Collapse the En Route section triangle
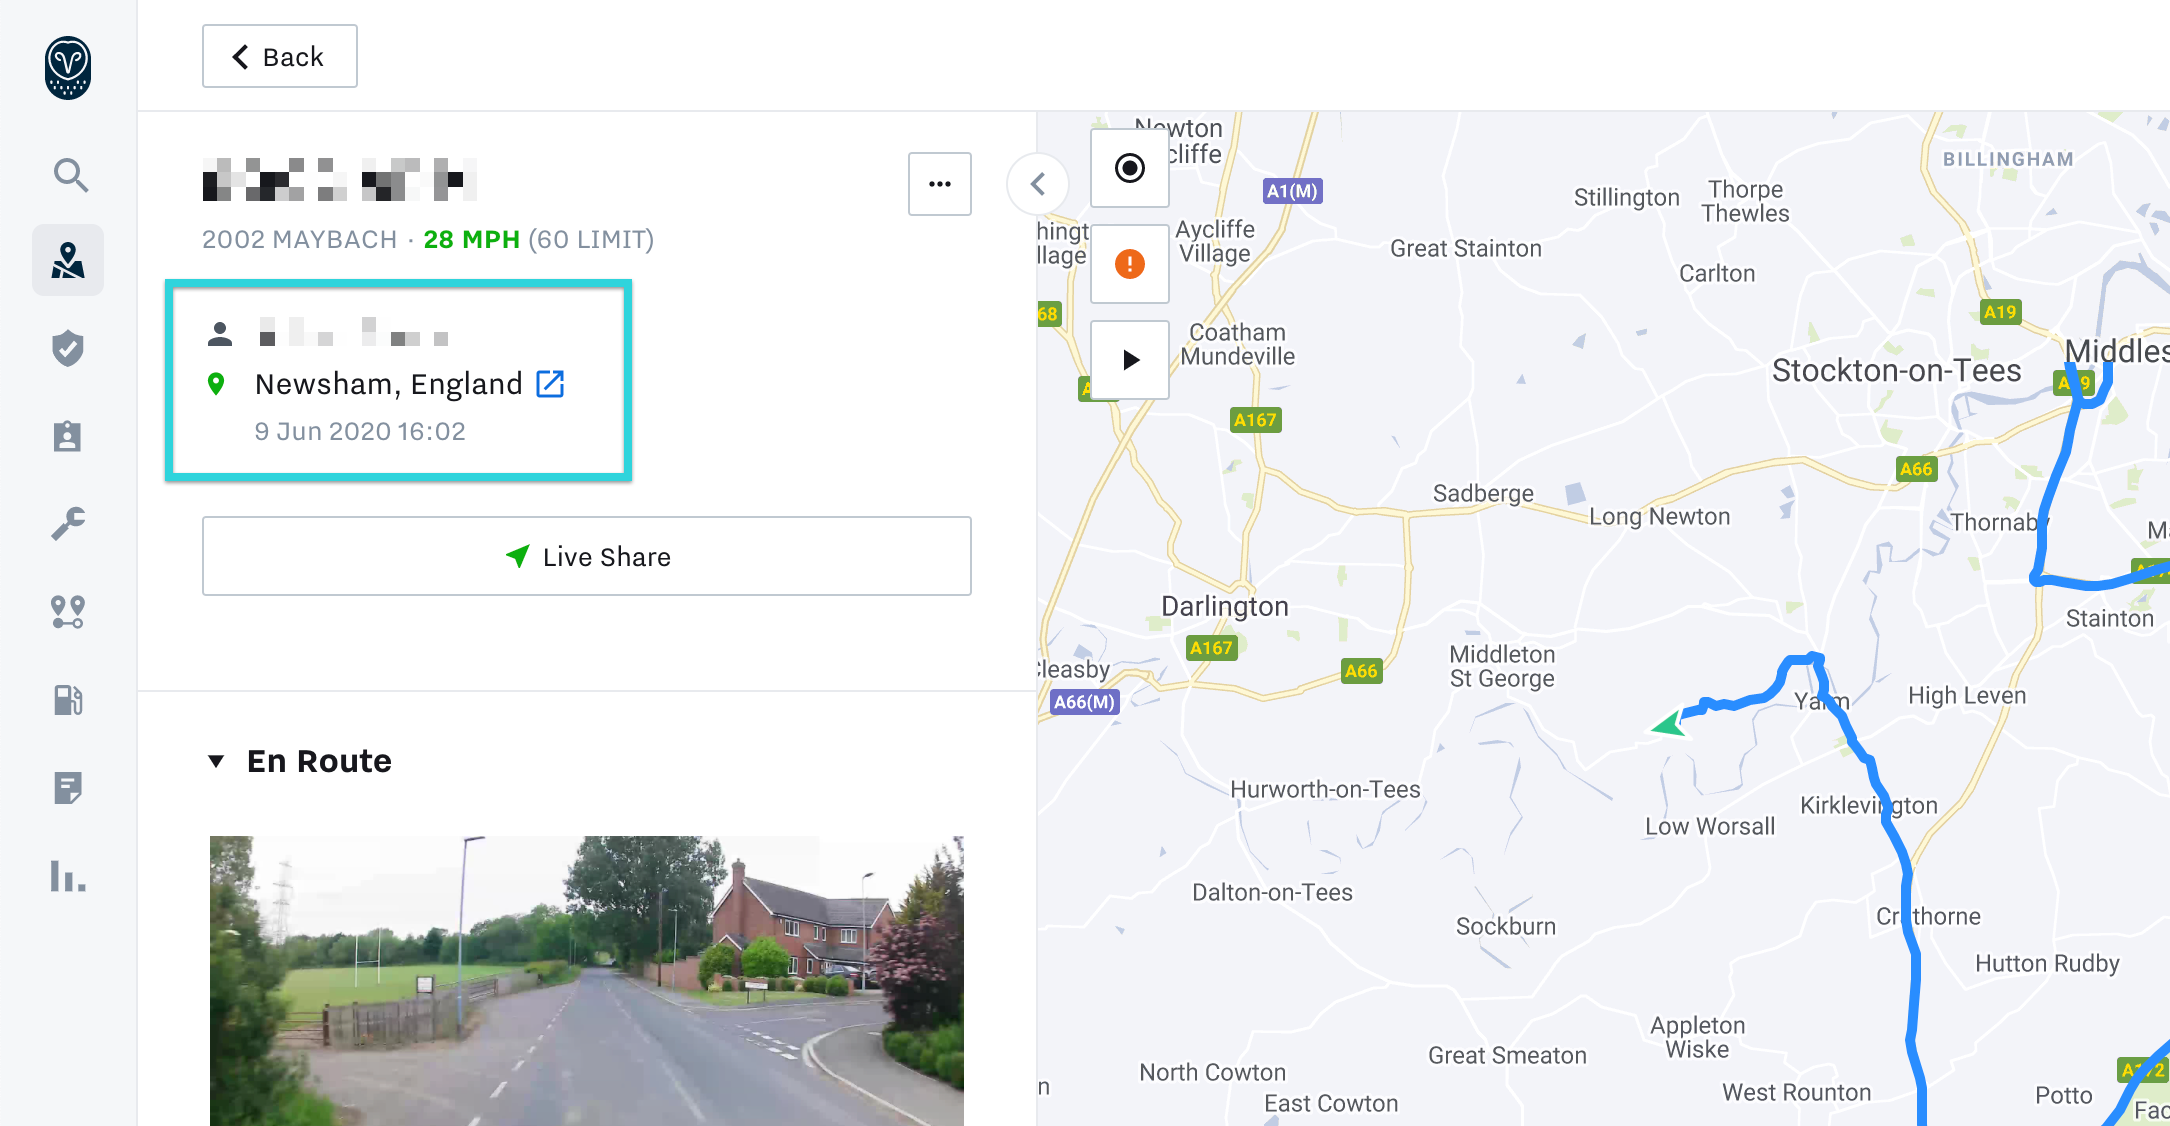 pyautogui.click(x=216, y=761)
